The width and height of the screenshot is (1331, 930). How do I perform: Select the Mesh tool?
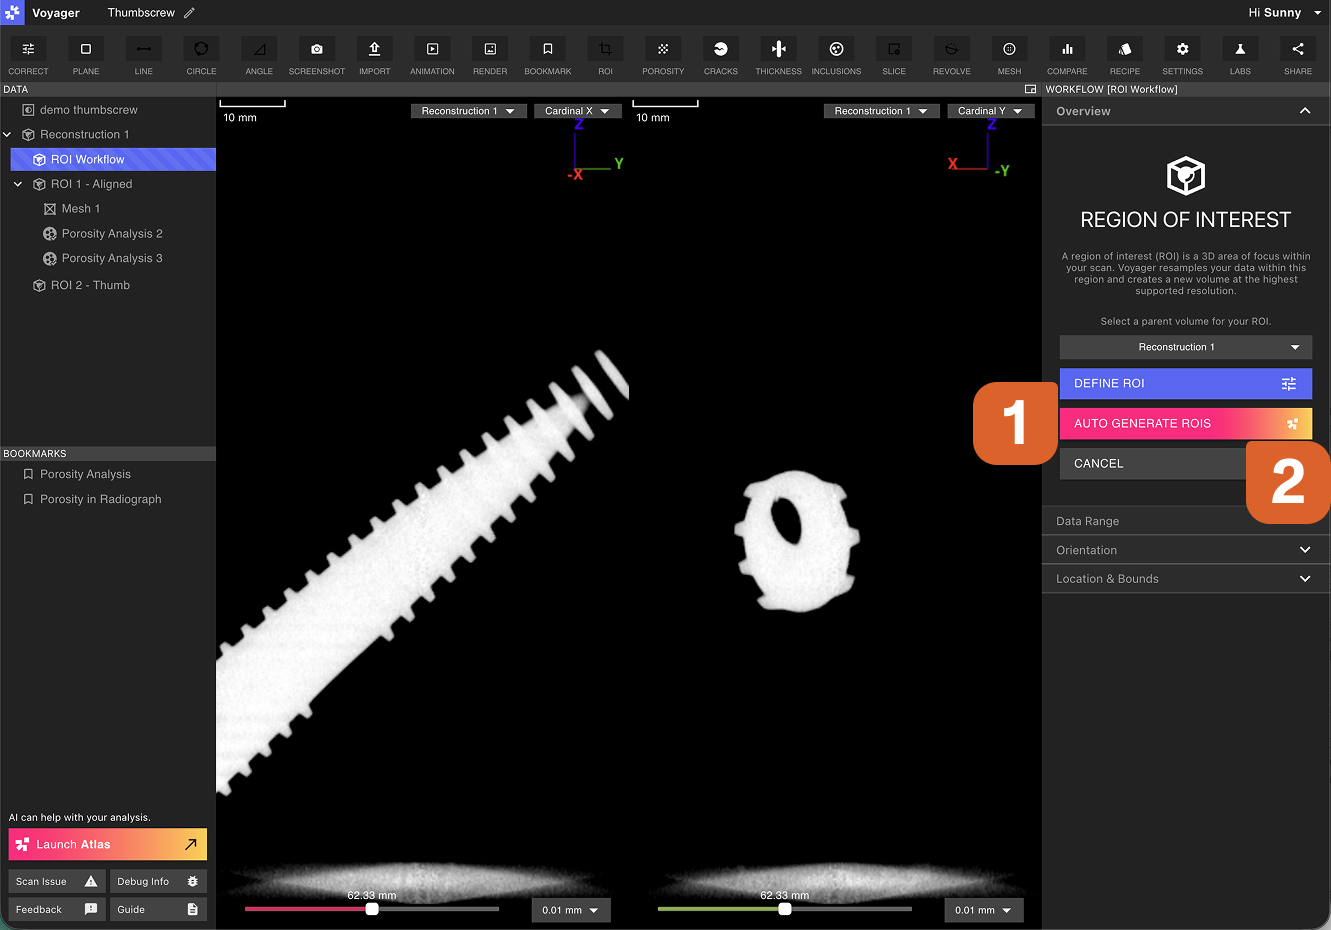1009,50
